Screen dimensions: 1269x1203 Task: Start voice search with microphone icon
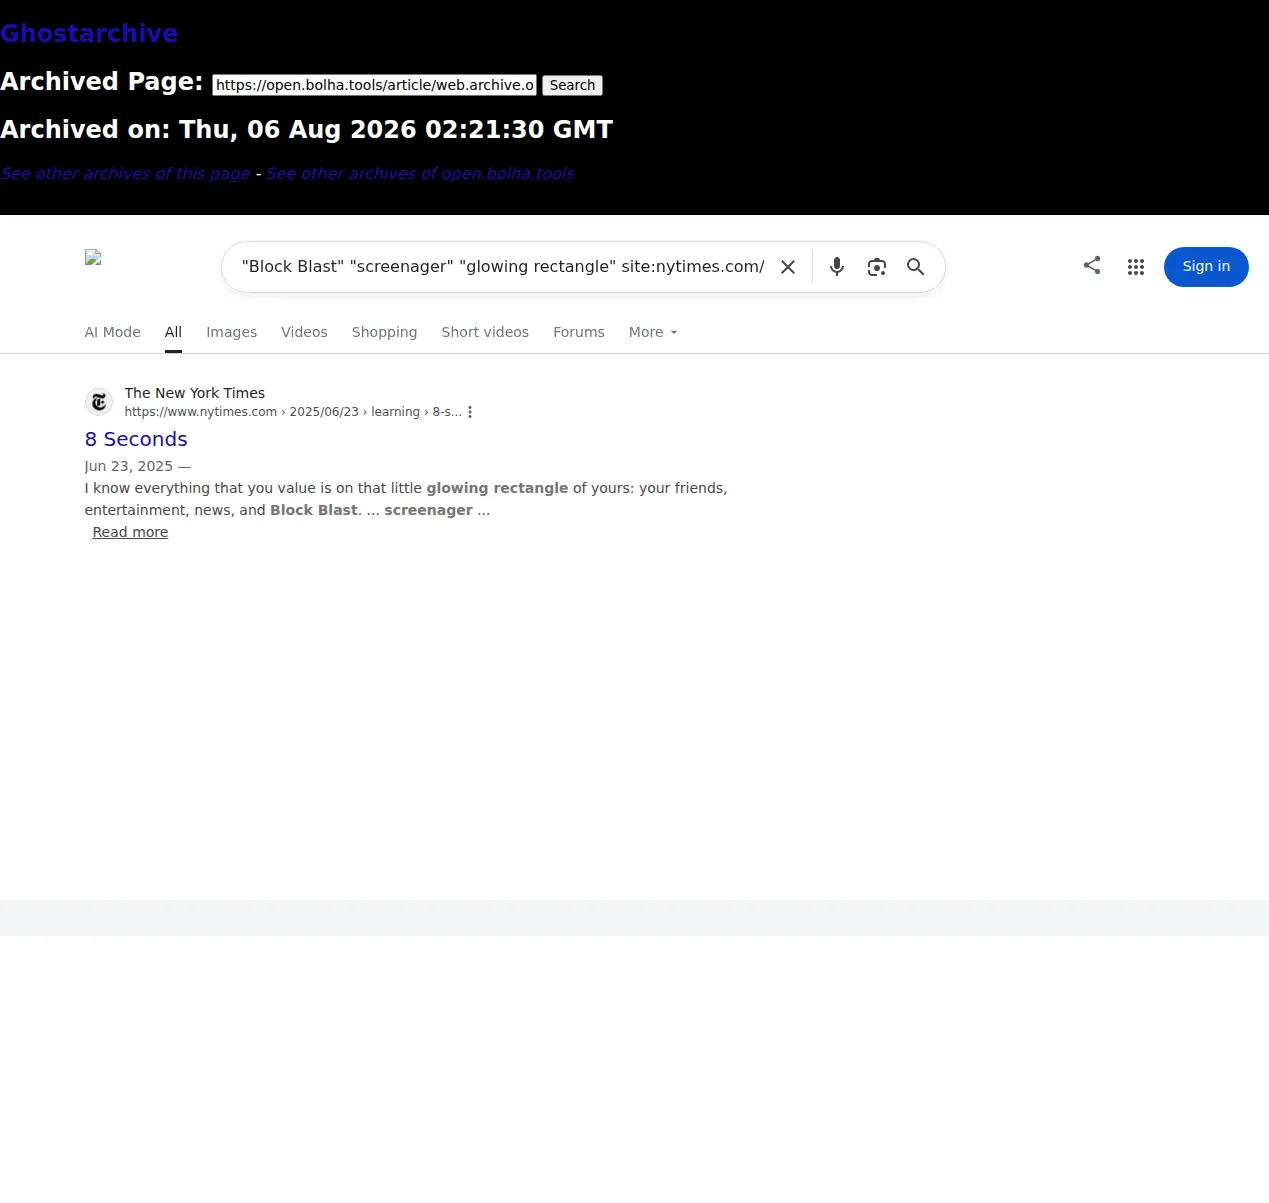(x=837, y=267)
